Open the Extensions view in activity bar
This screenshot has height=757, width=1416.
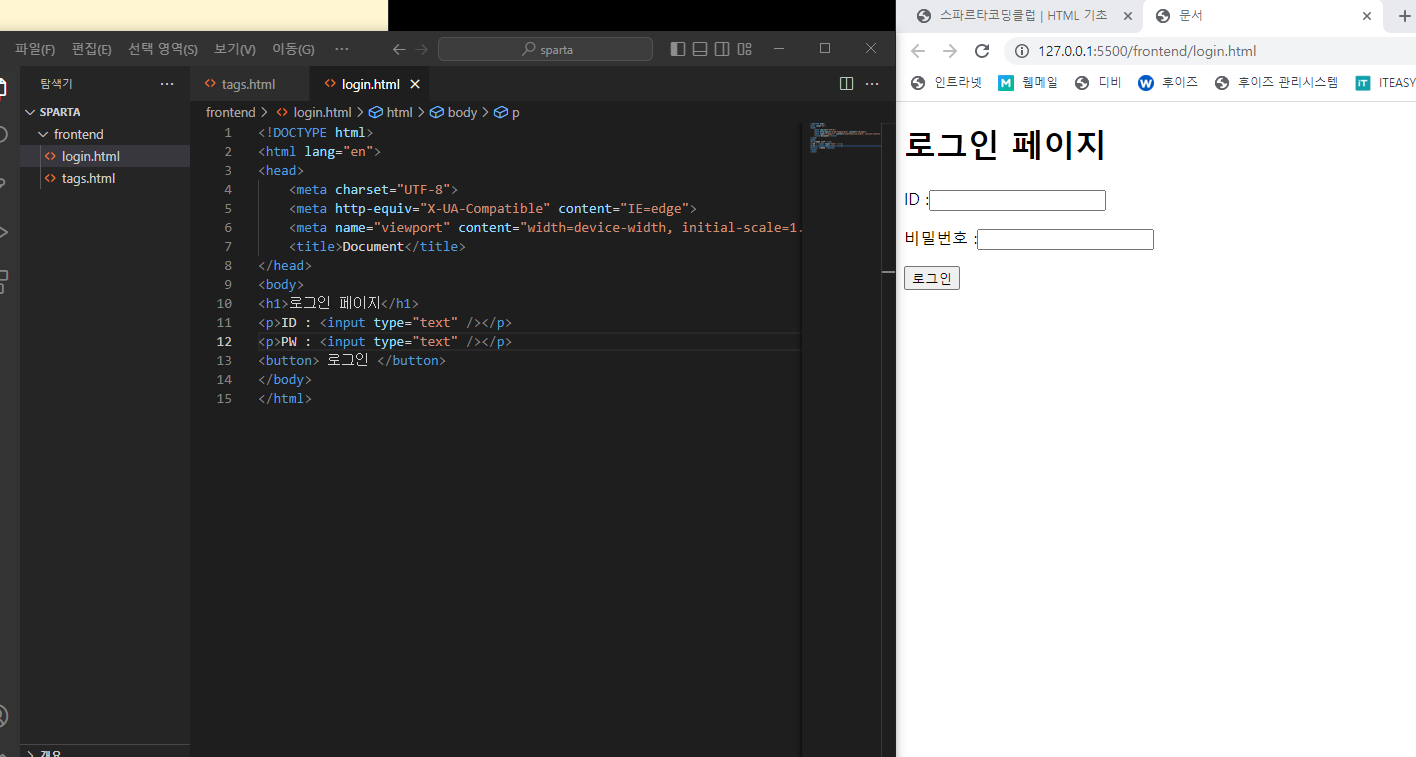coord(3,280)
